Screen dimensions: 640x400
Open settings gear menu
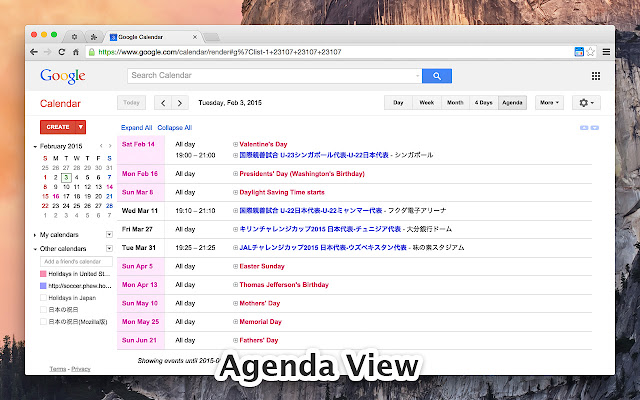coord(586,103)
